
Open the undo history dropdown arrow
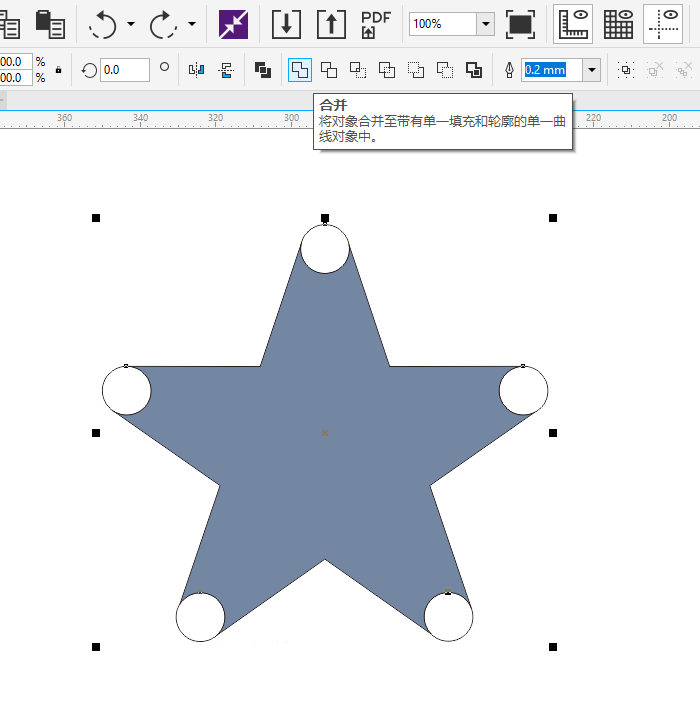click(x=131, y=23)
